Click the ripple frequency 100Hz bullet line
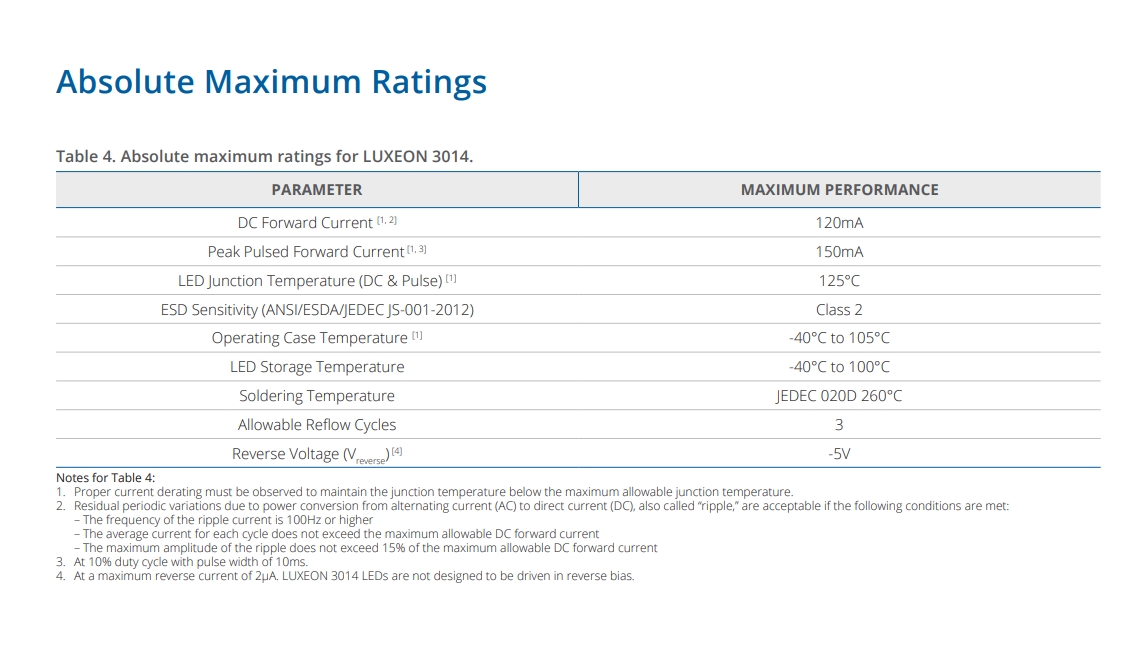The width and height of the screenshot is (1129, 649). pos(224,519)
